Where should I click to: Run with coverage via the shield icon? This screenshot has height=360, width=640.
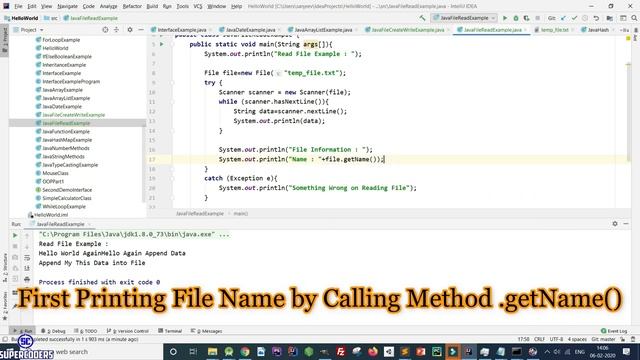527,18
